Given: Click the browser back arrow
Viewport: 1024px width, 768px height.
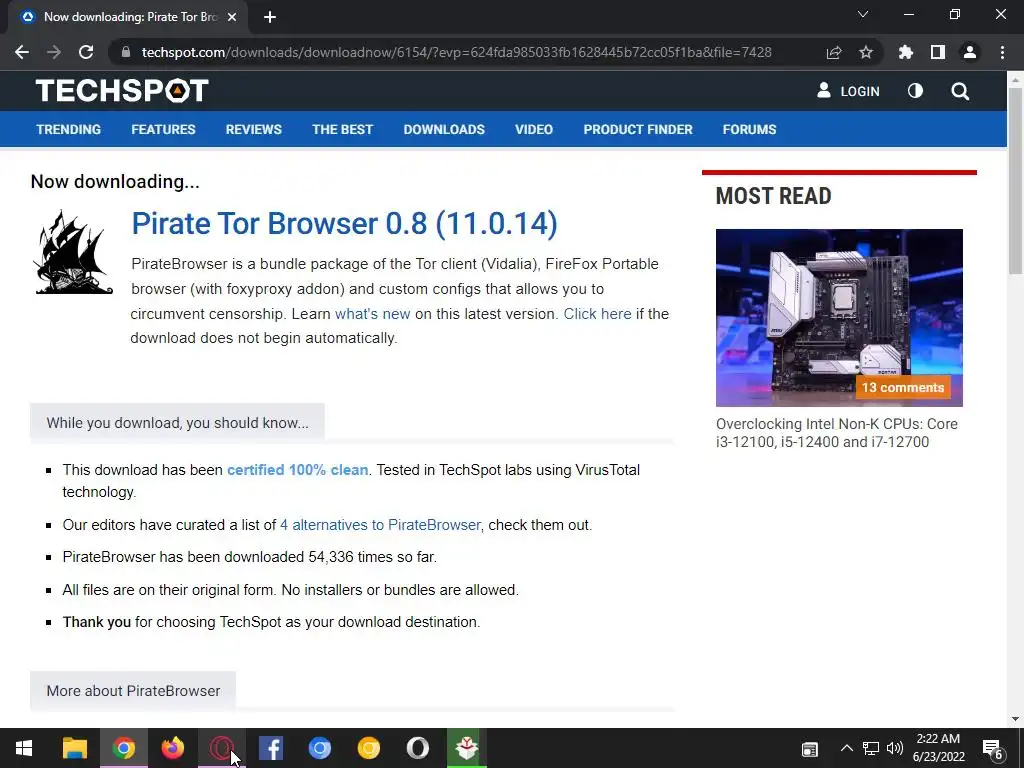Looking at the screenshot, I should point(22,52).
